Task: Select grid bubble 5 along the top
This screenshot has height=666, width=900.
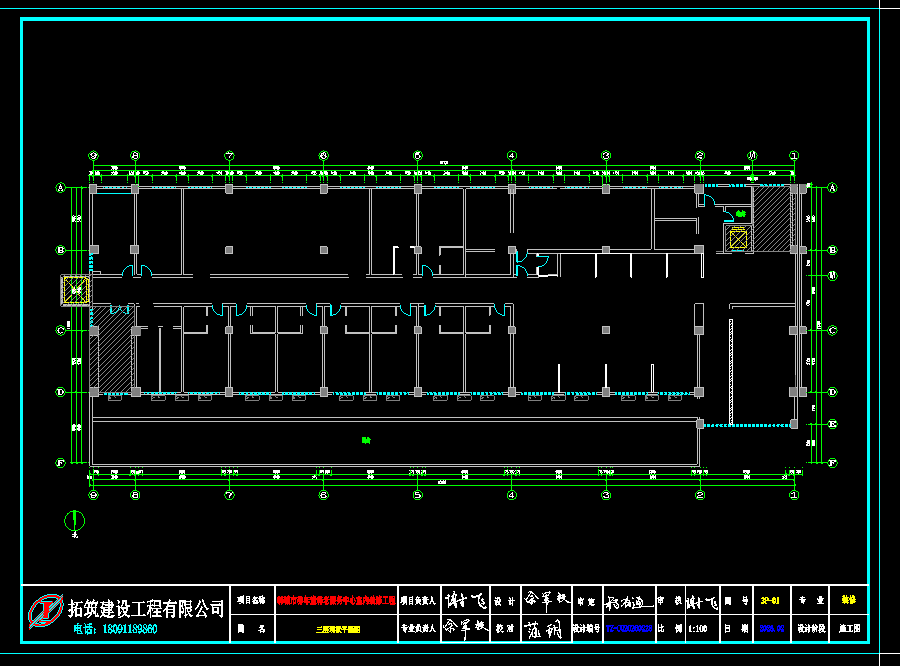Action: (x=417, y=156)
